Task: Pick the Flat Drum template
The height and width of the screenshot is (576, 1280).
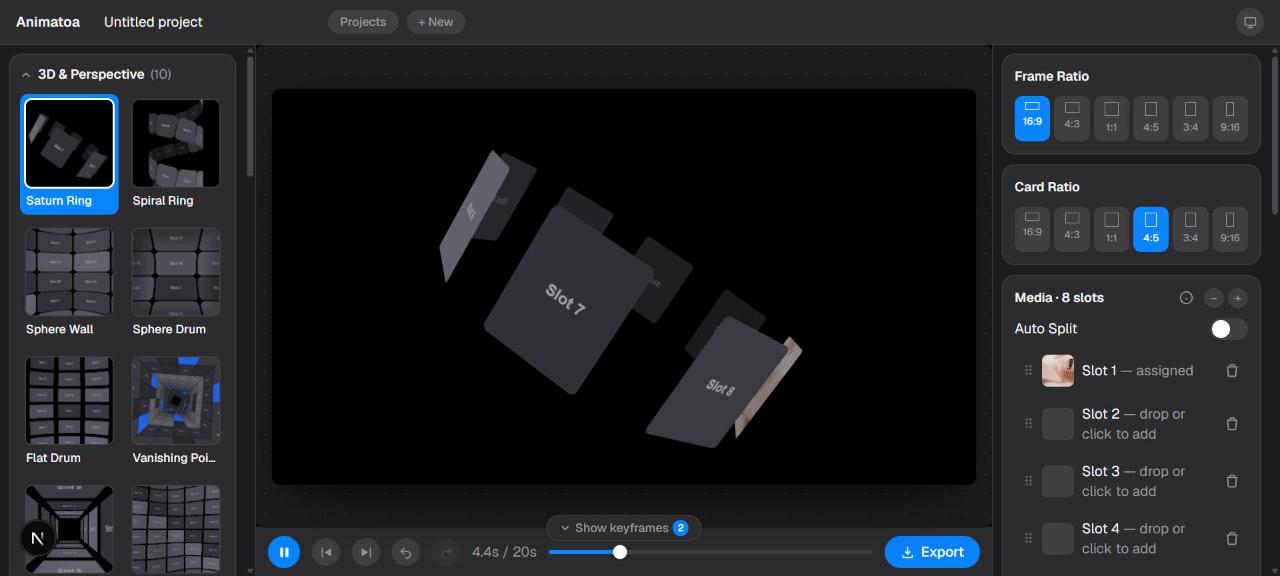Action: [69, 411]
